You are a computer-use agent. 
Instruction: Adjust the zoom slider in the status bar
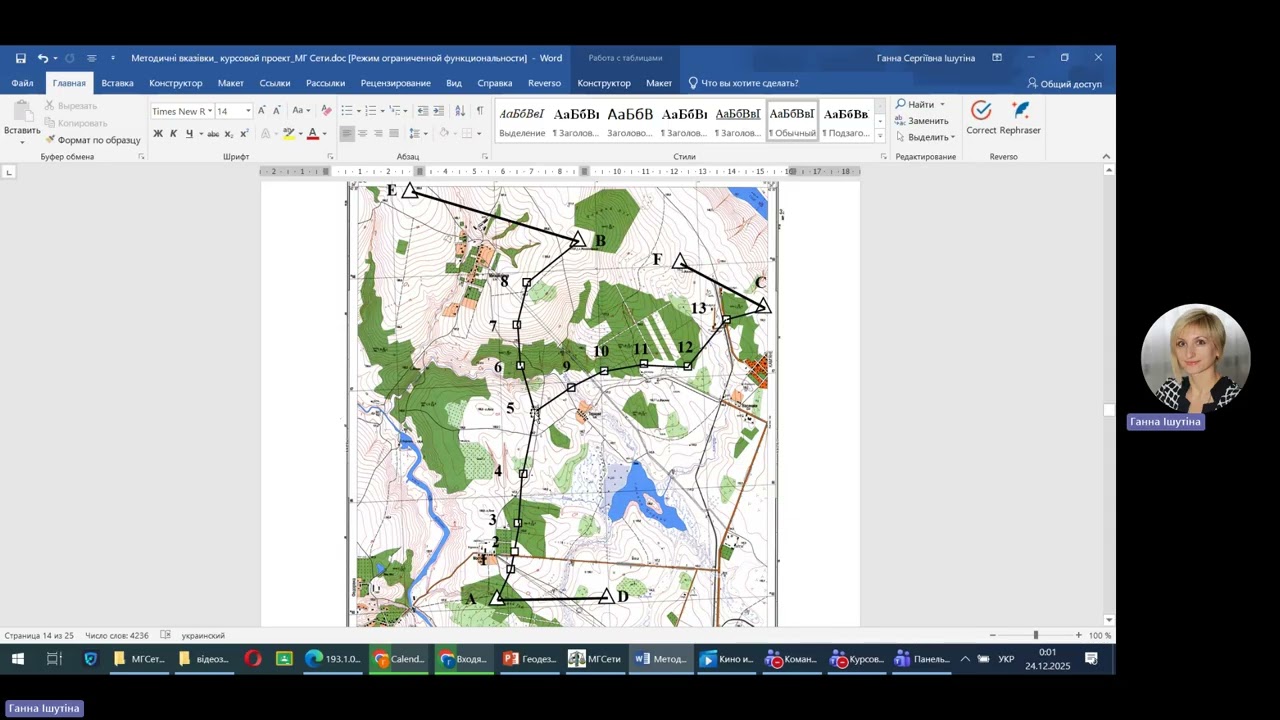1035,635
